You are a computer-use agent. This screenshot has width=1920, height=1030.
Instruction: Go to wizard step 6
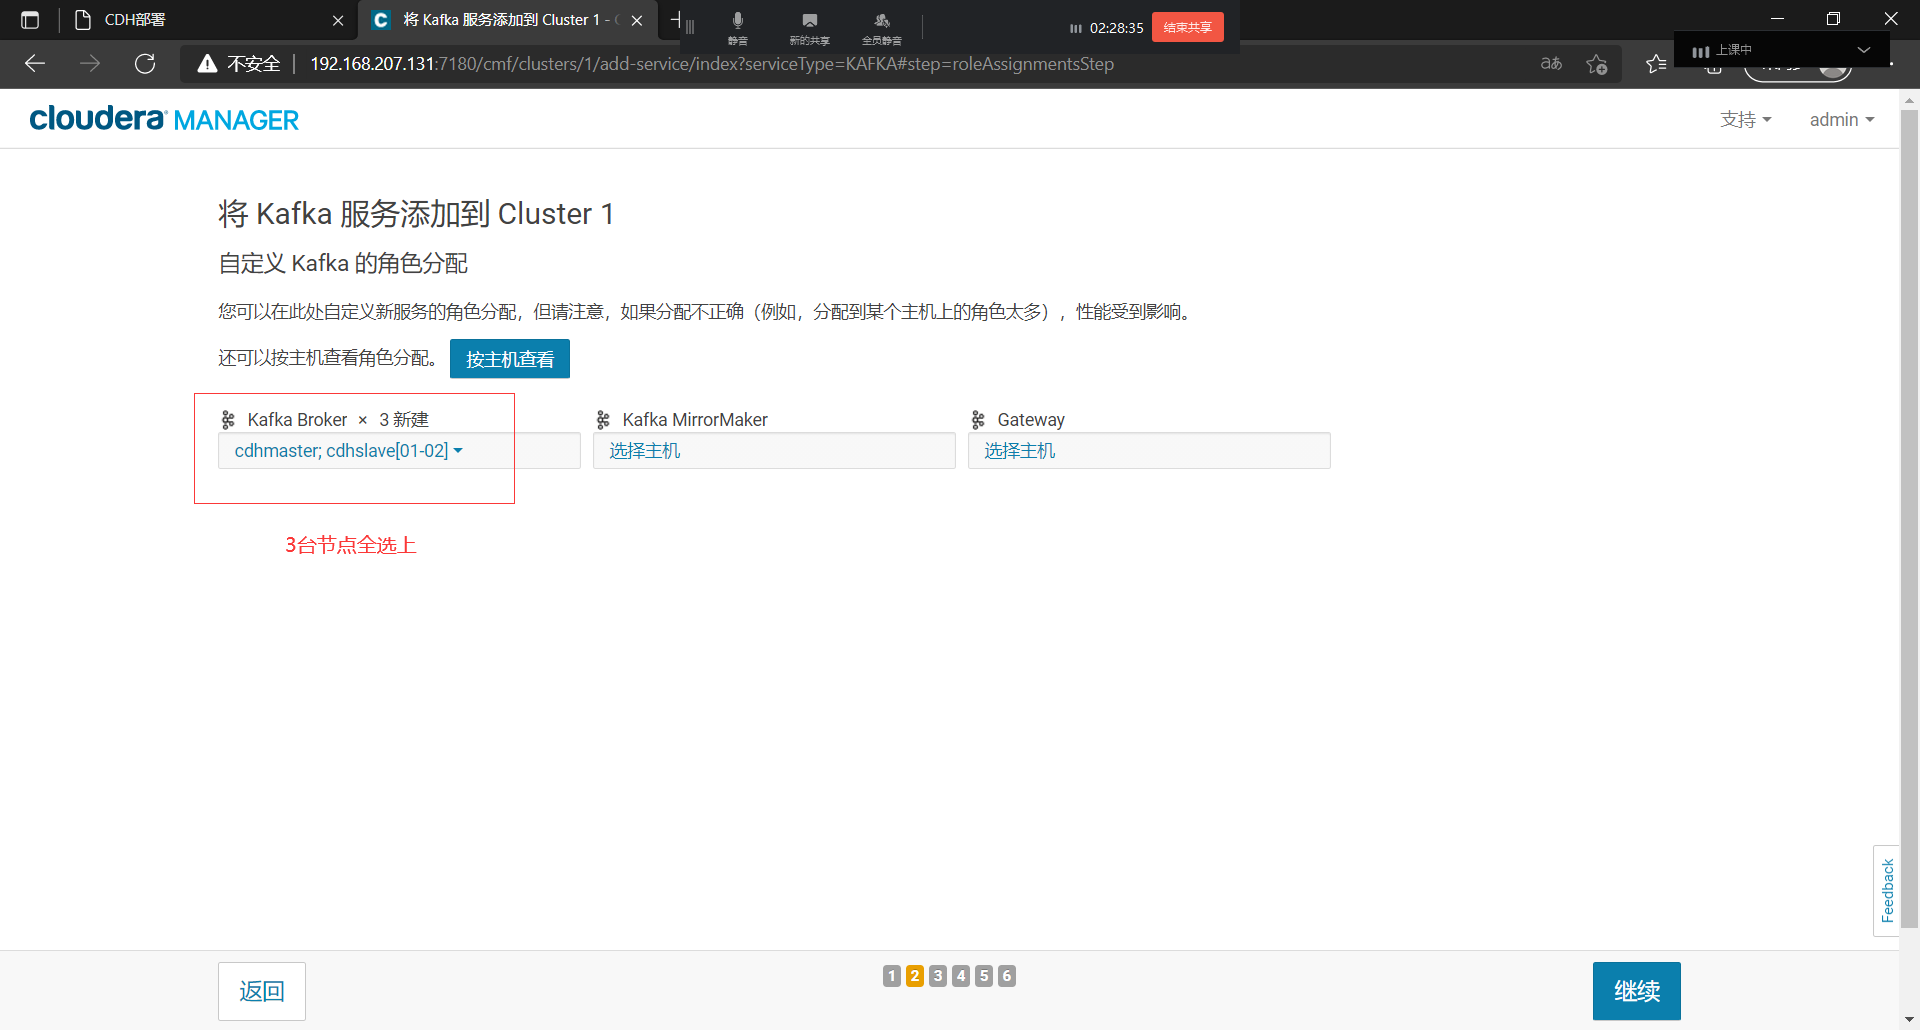1007,976
